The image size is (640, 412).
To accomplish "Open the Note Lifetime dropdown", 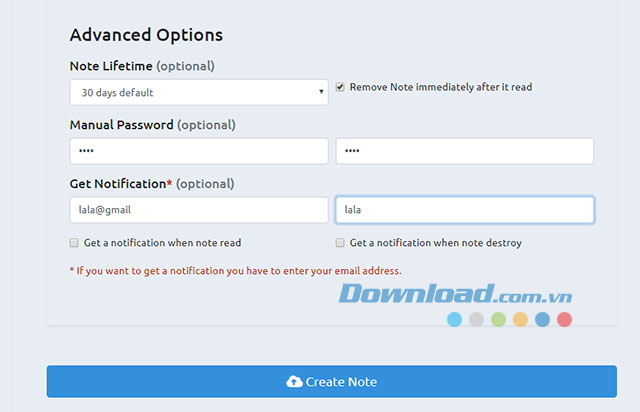I will tap(199, 93).
